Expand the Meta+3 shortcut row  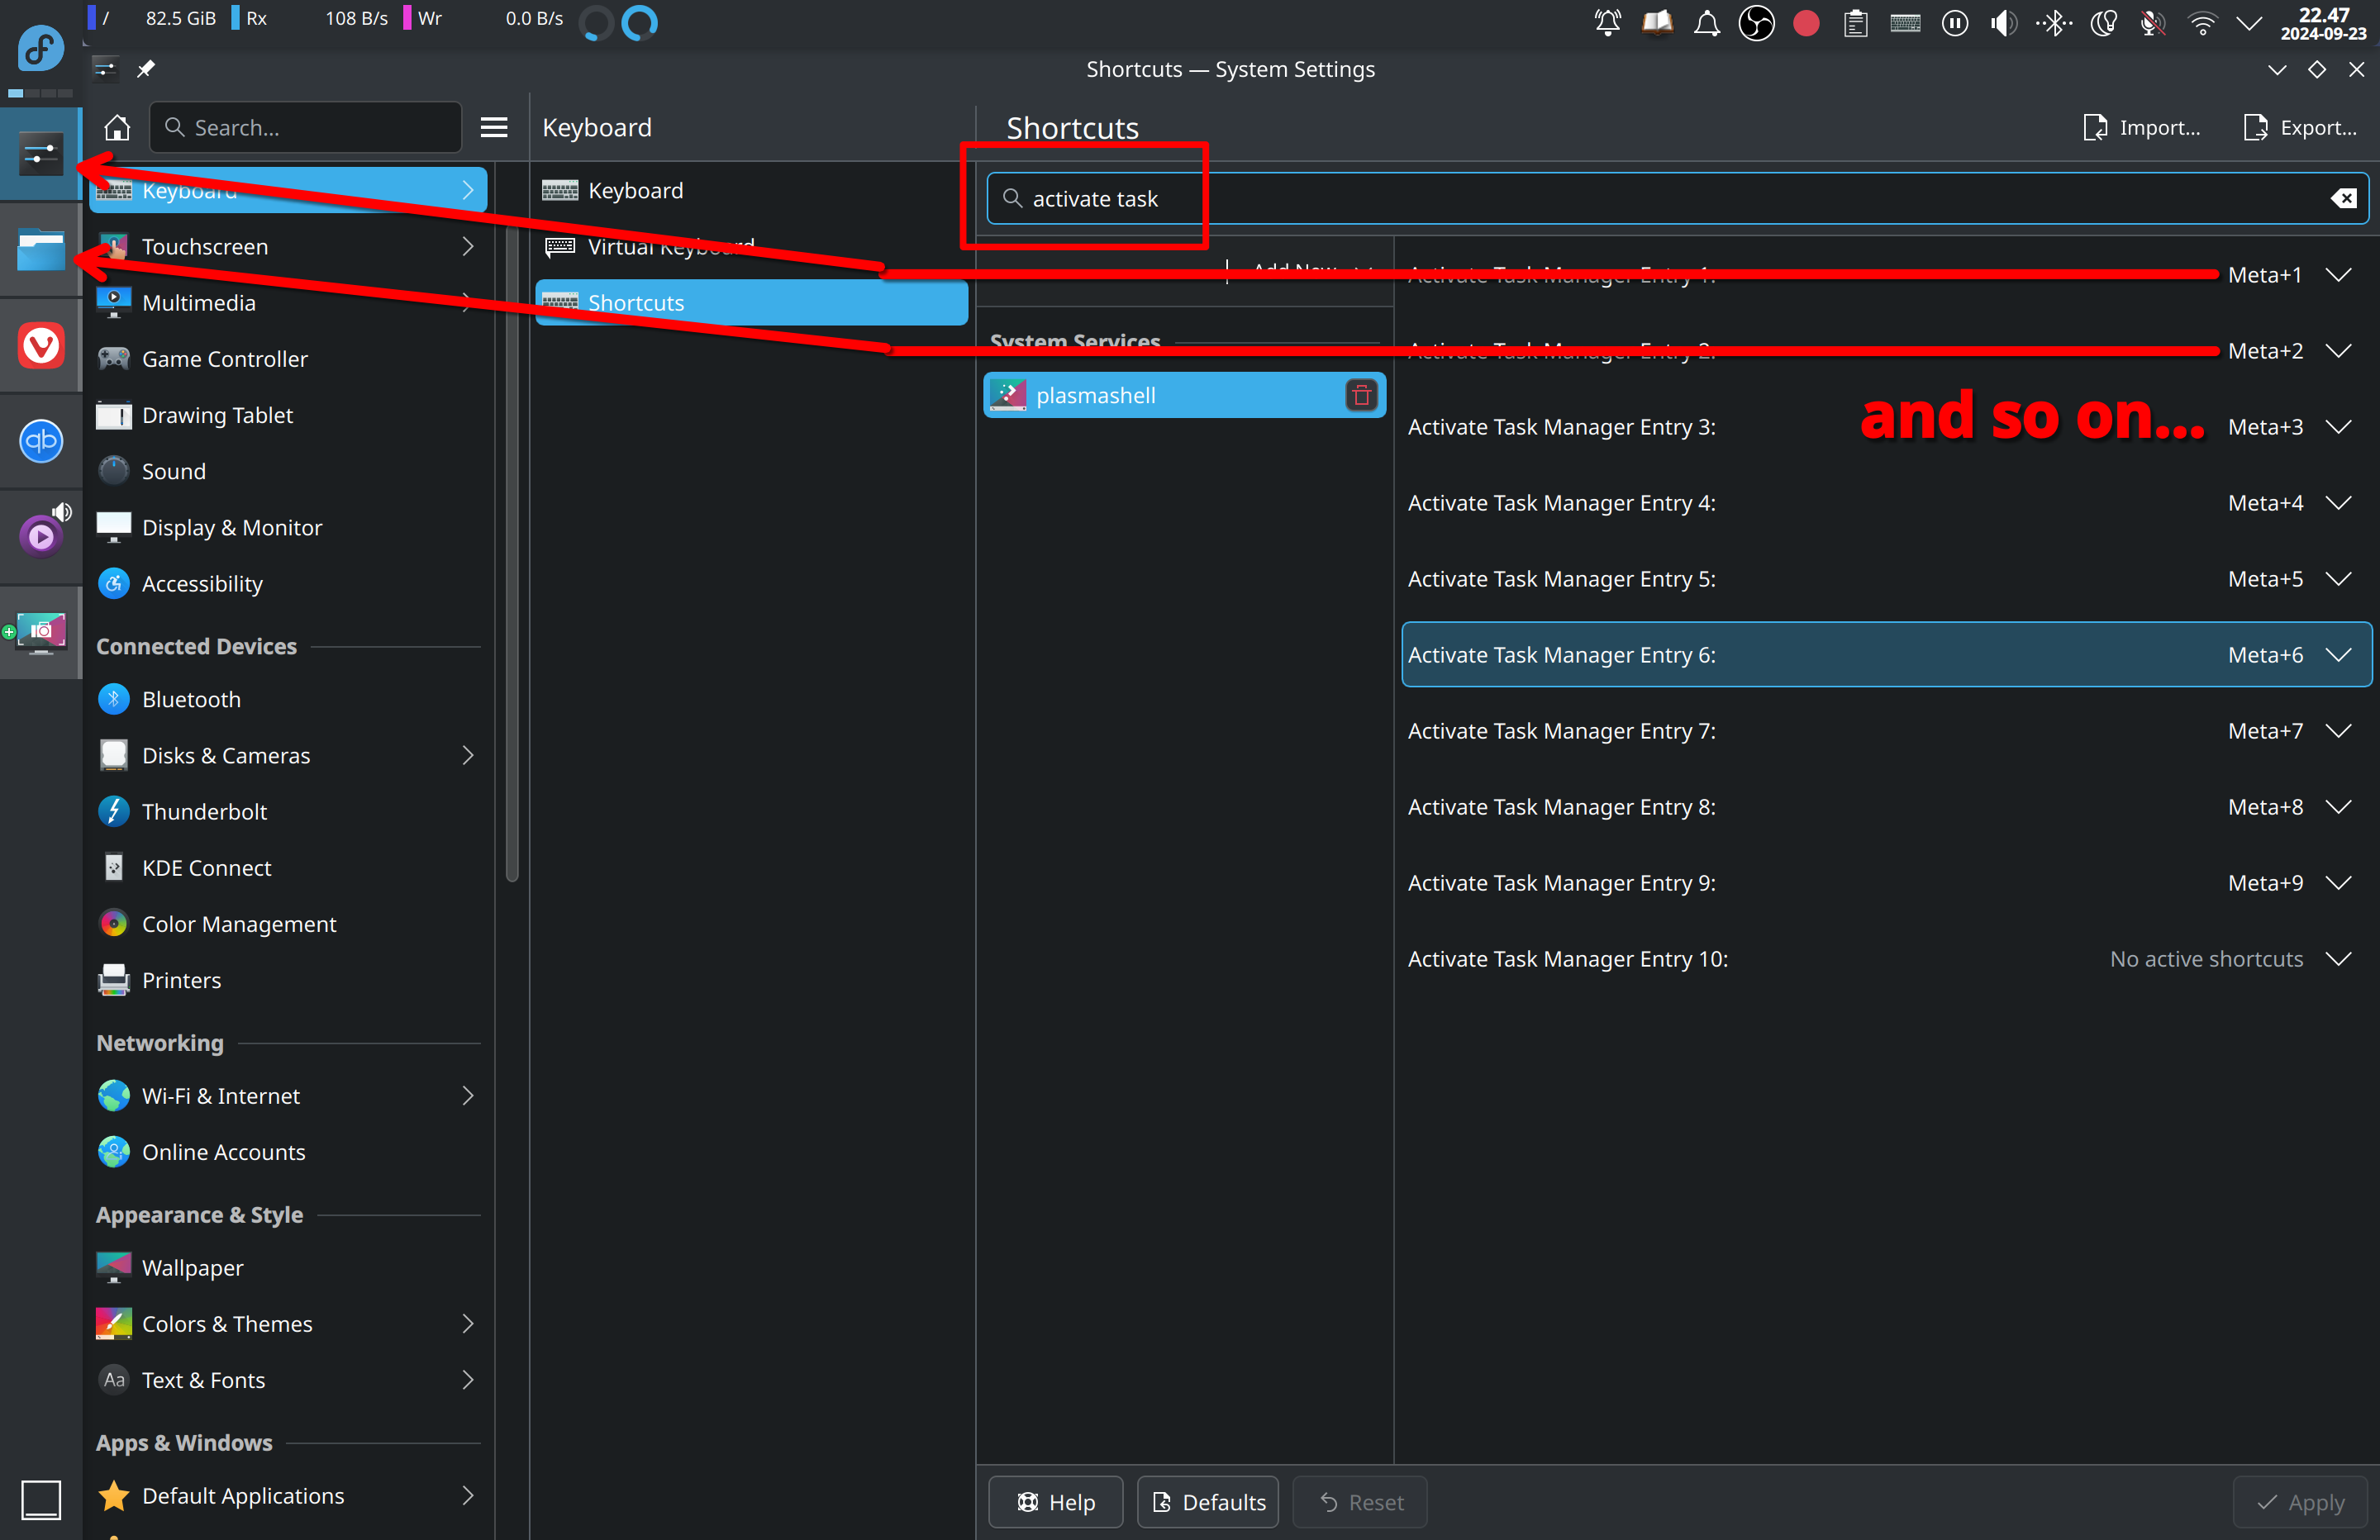coord(2338,426)
